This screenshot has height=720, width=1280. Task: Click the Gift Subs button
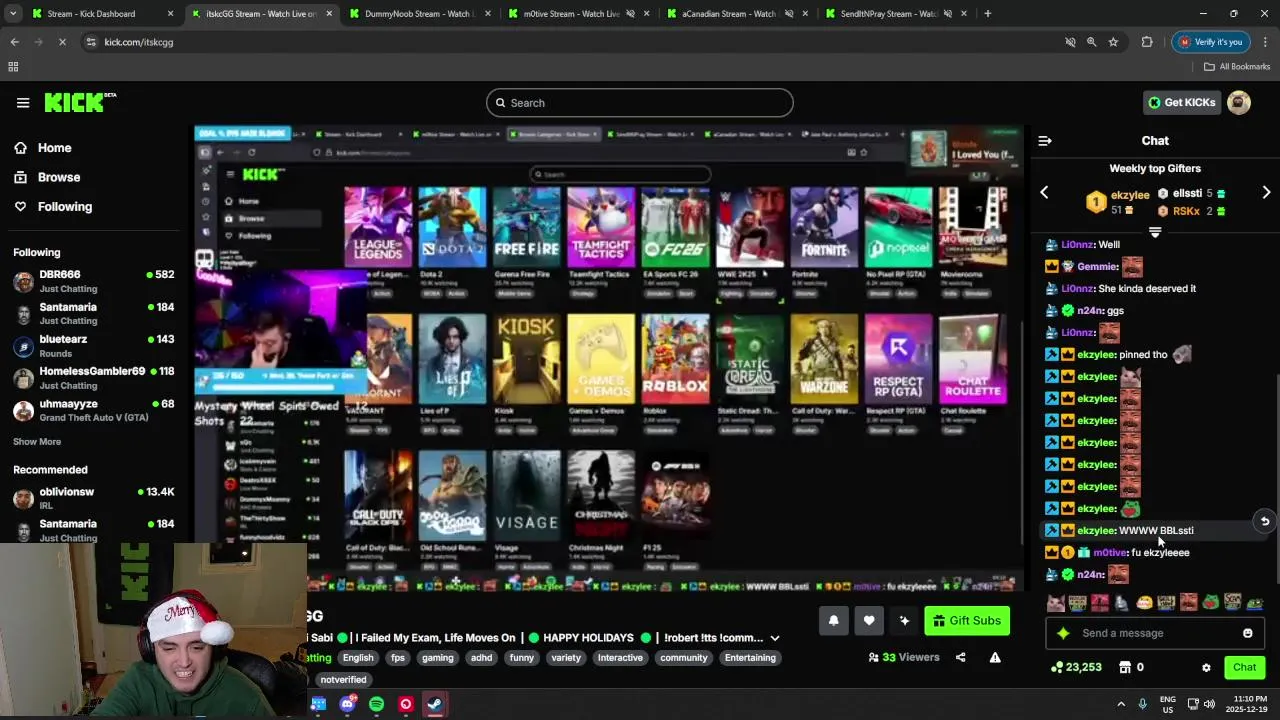(x=966, y=621)
